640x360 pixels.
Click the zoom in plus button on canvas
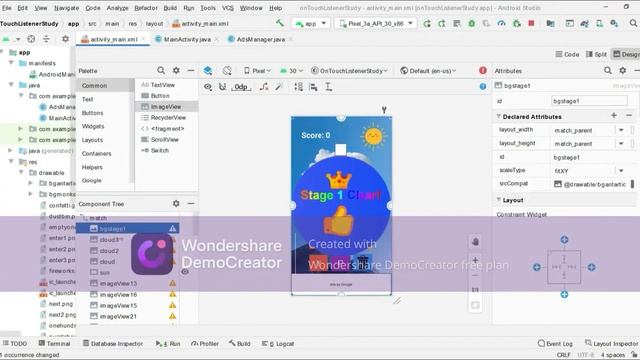(475, 260)
